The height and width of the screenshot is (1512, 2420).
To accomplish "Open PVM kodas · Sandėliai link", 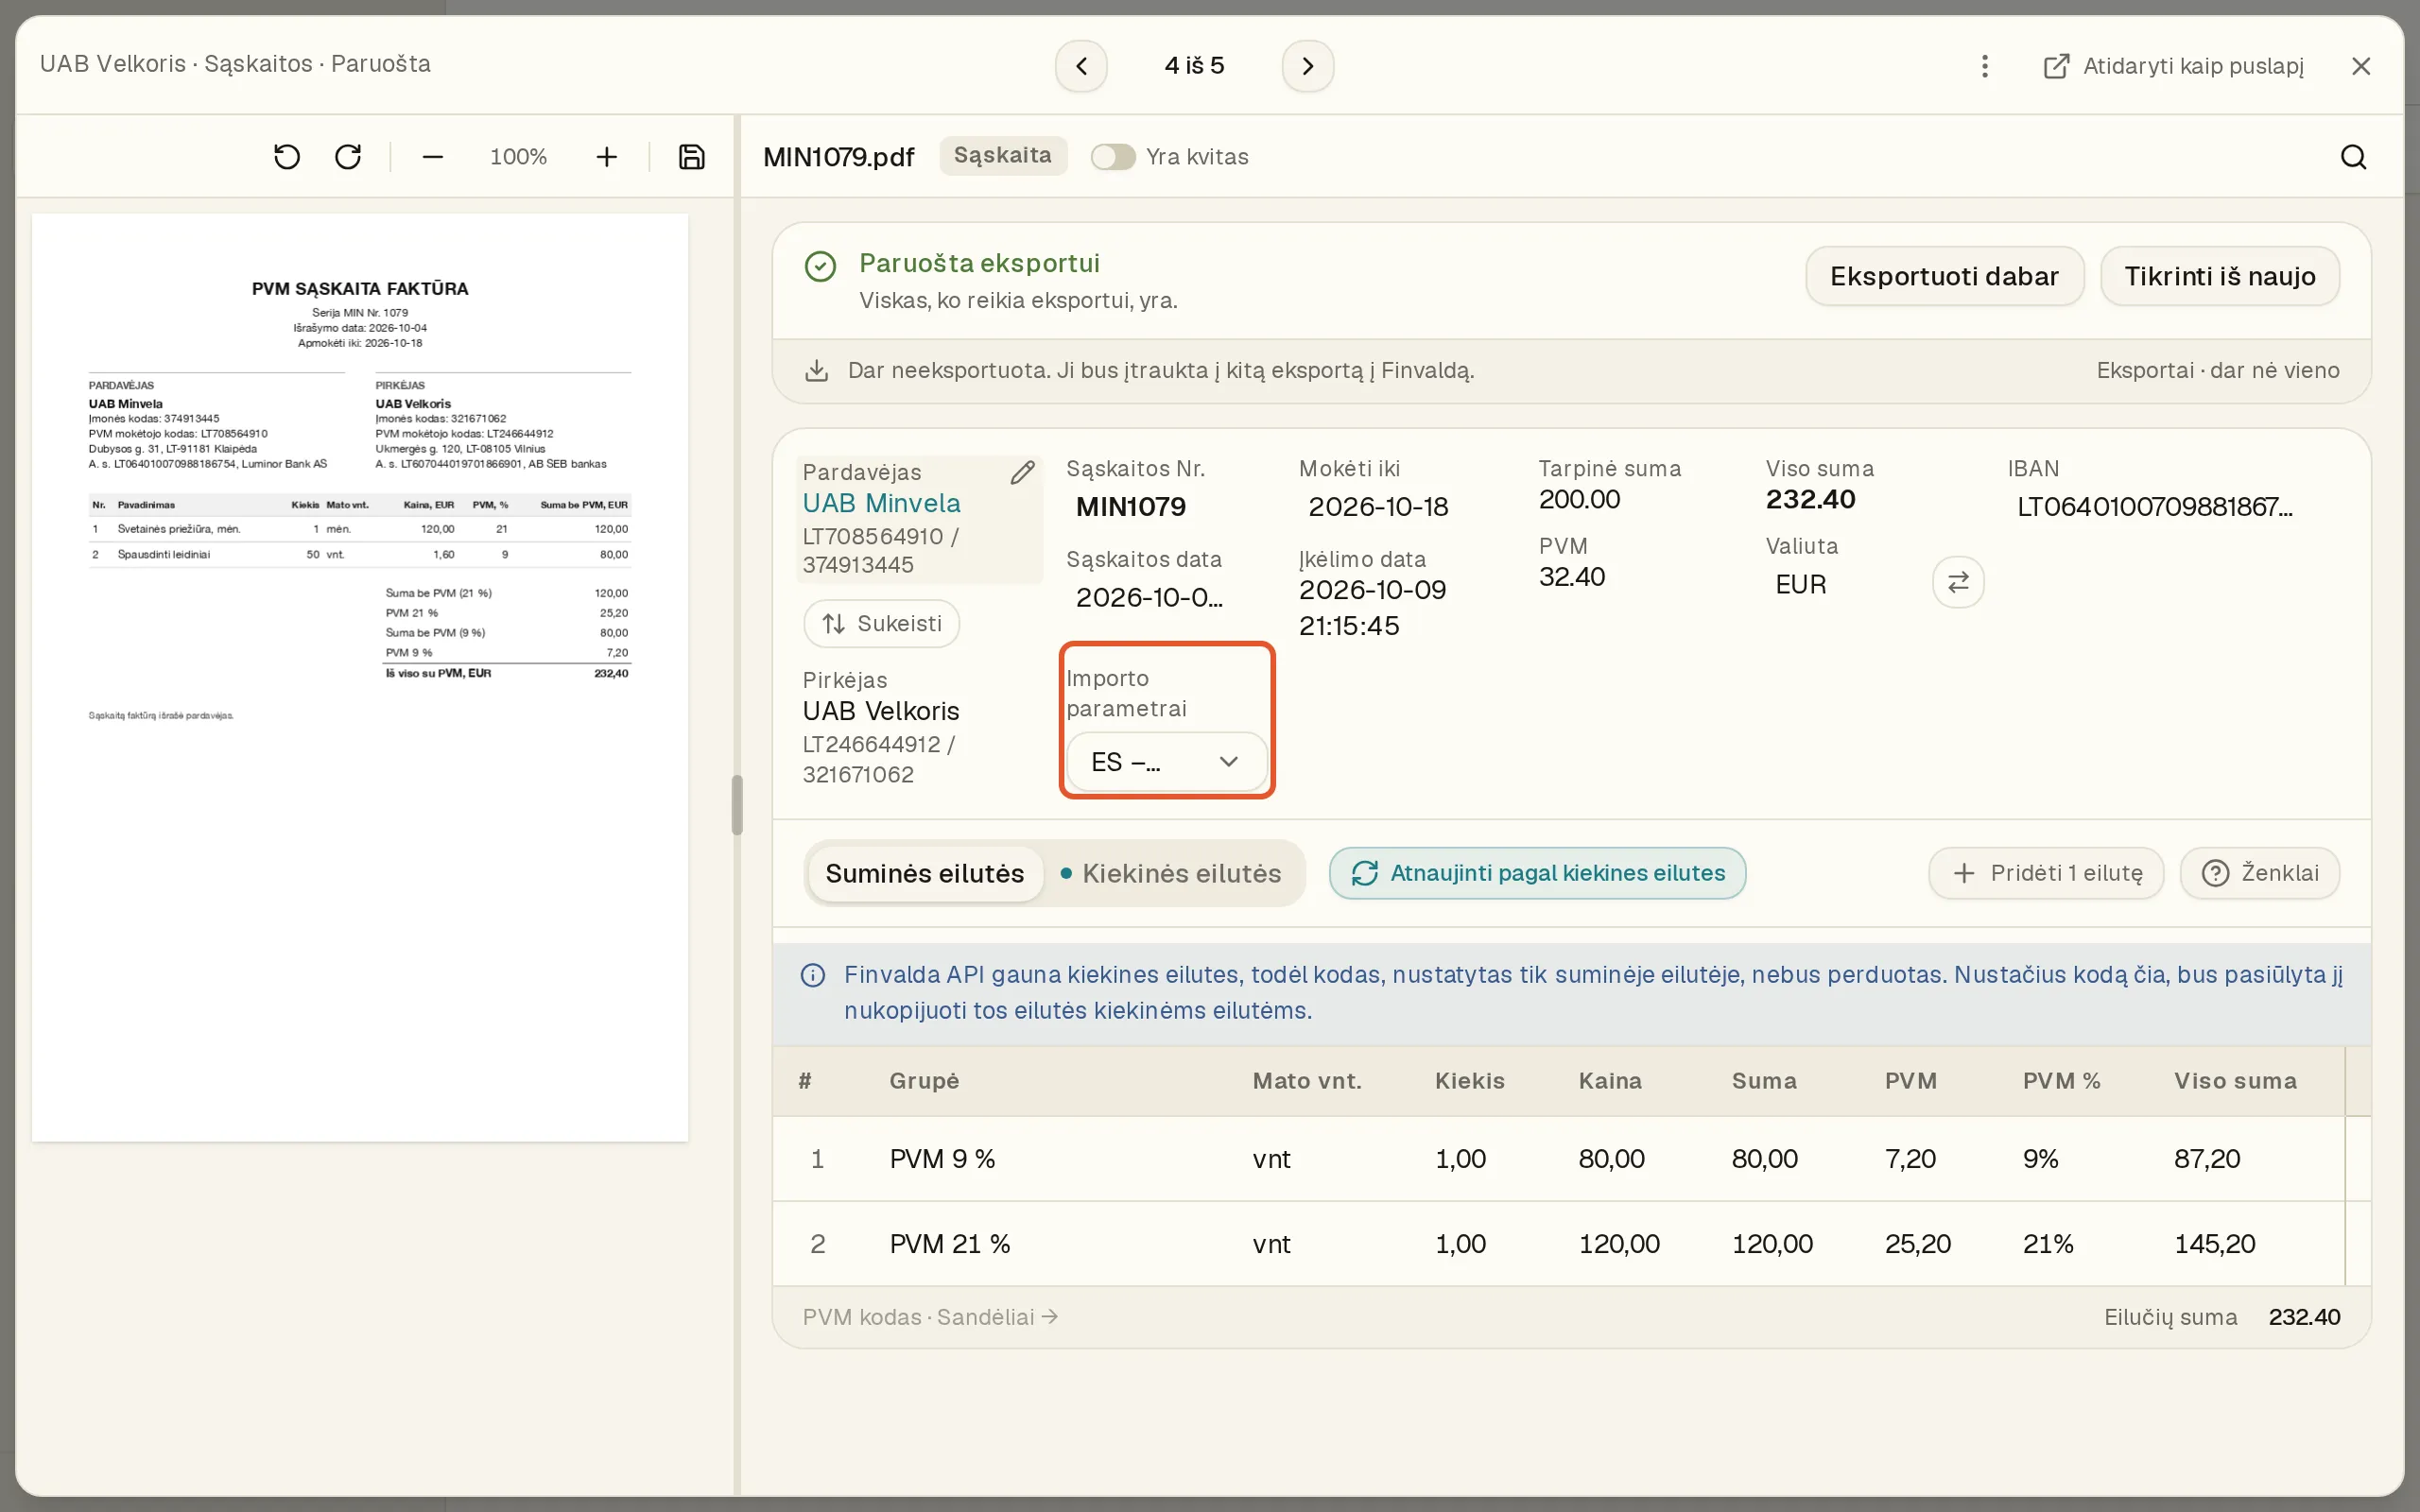I will pos(930,1317).
